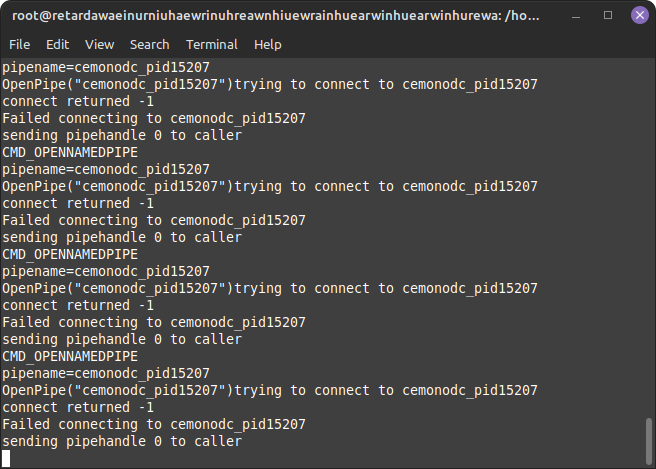Image resolution: width=656 pixels, height=469 pixels.
Task: Click the terminal cursor block on the last line
Action: pos(6,458)
